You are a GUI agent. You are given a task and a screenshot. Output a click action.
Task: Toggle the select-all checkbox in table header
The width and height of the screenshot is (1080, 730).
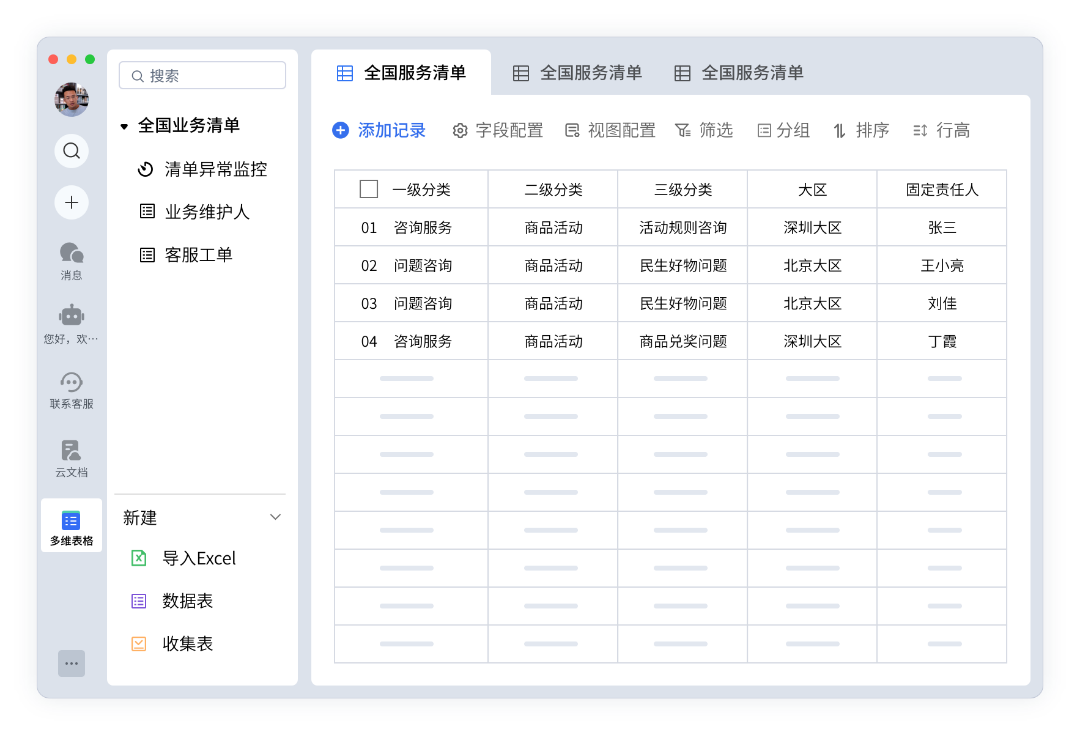point(368,189)
